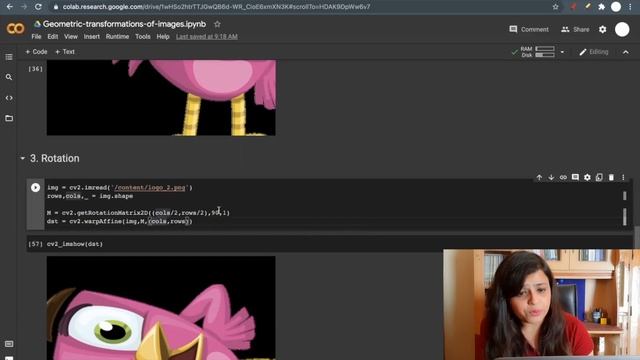Move the cell down with the arrow icon
The height and width of the screenshot is (360, 640).
tap(551, 178)
